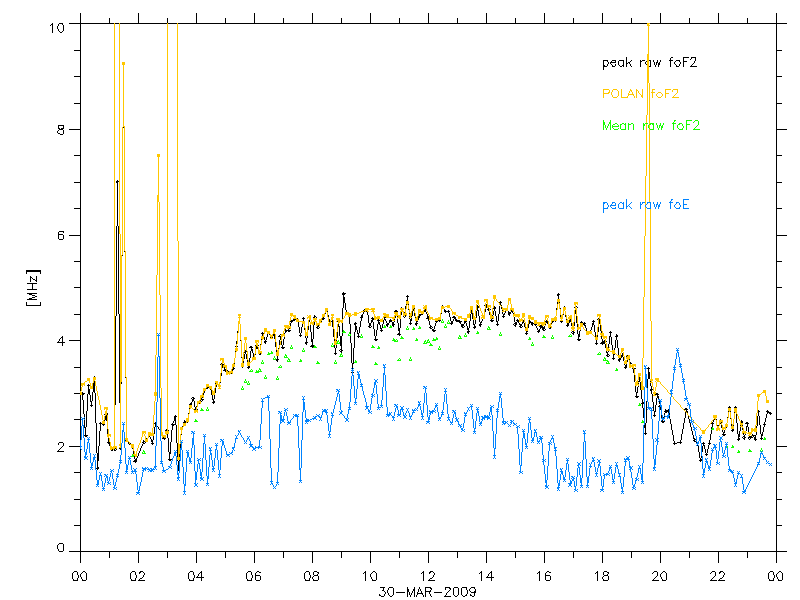Click the x-axis hour label 06
This screenshot has width=800, height=600.
point(254,577)
